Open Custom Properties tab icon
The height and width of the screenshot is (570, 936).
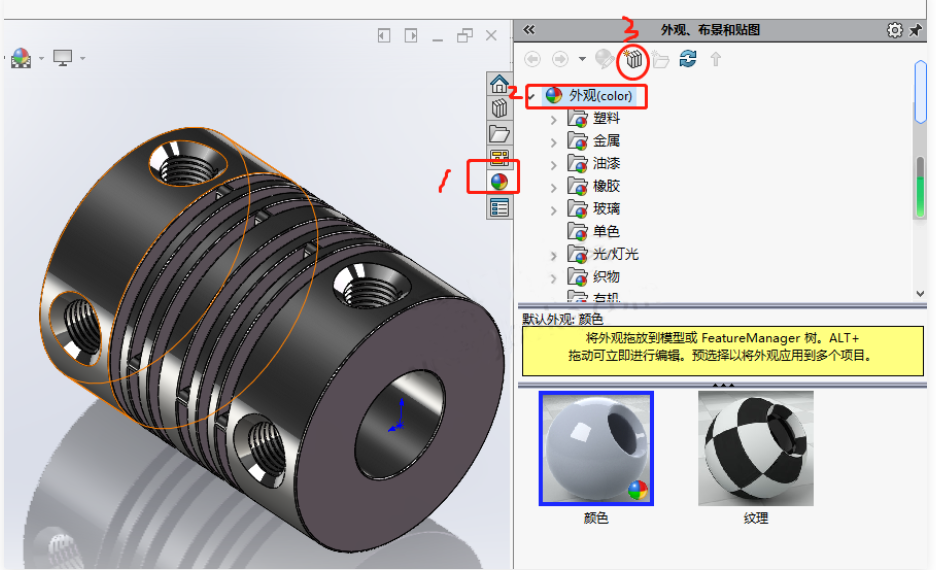499,208
